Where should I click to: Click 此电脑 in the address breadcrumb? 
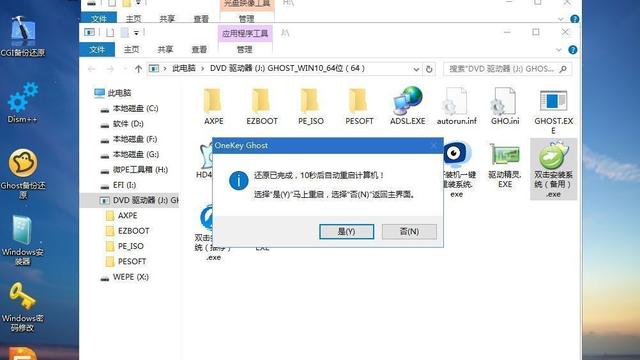[184, 68]
